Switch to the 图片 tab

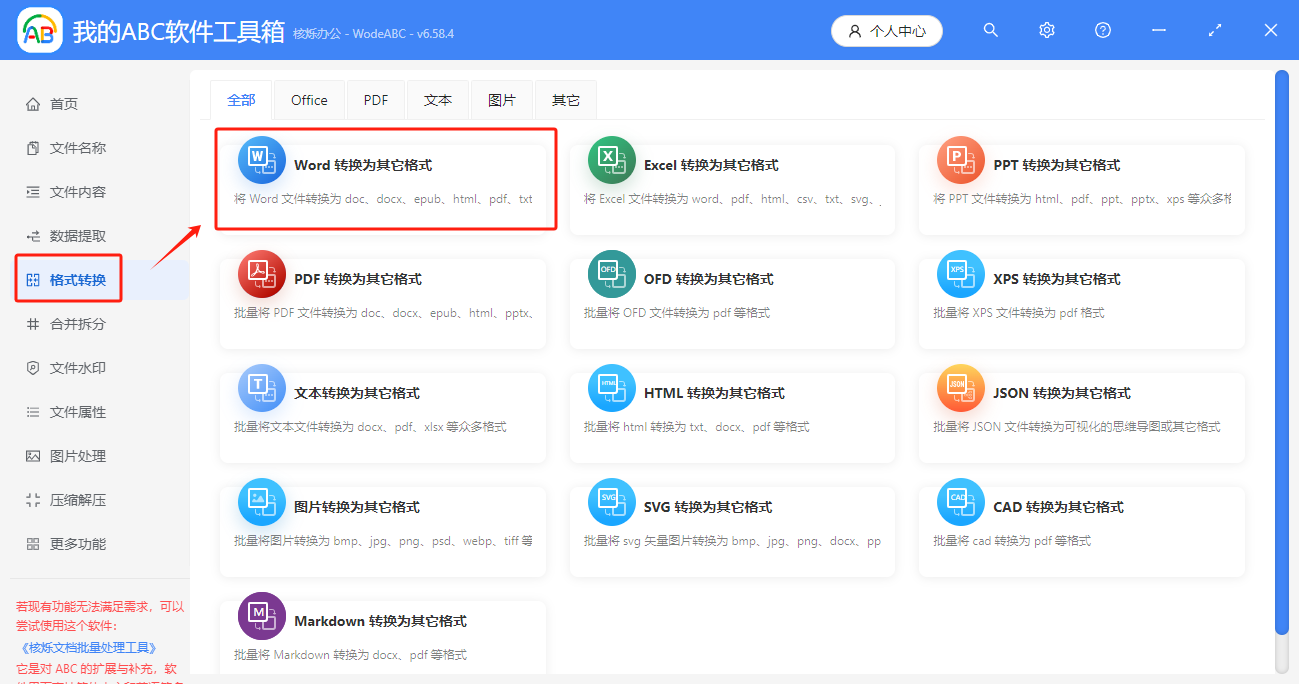(x=502, y=99)
